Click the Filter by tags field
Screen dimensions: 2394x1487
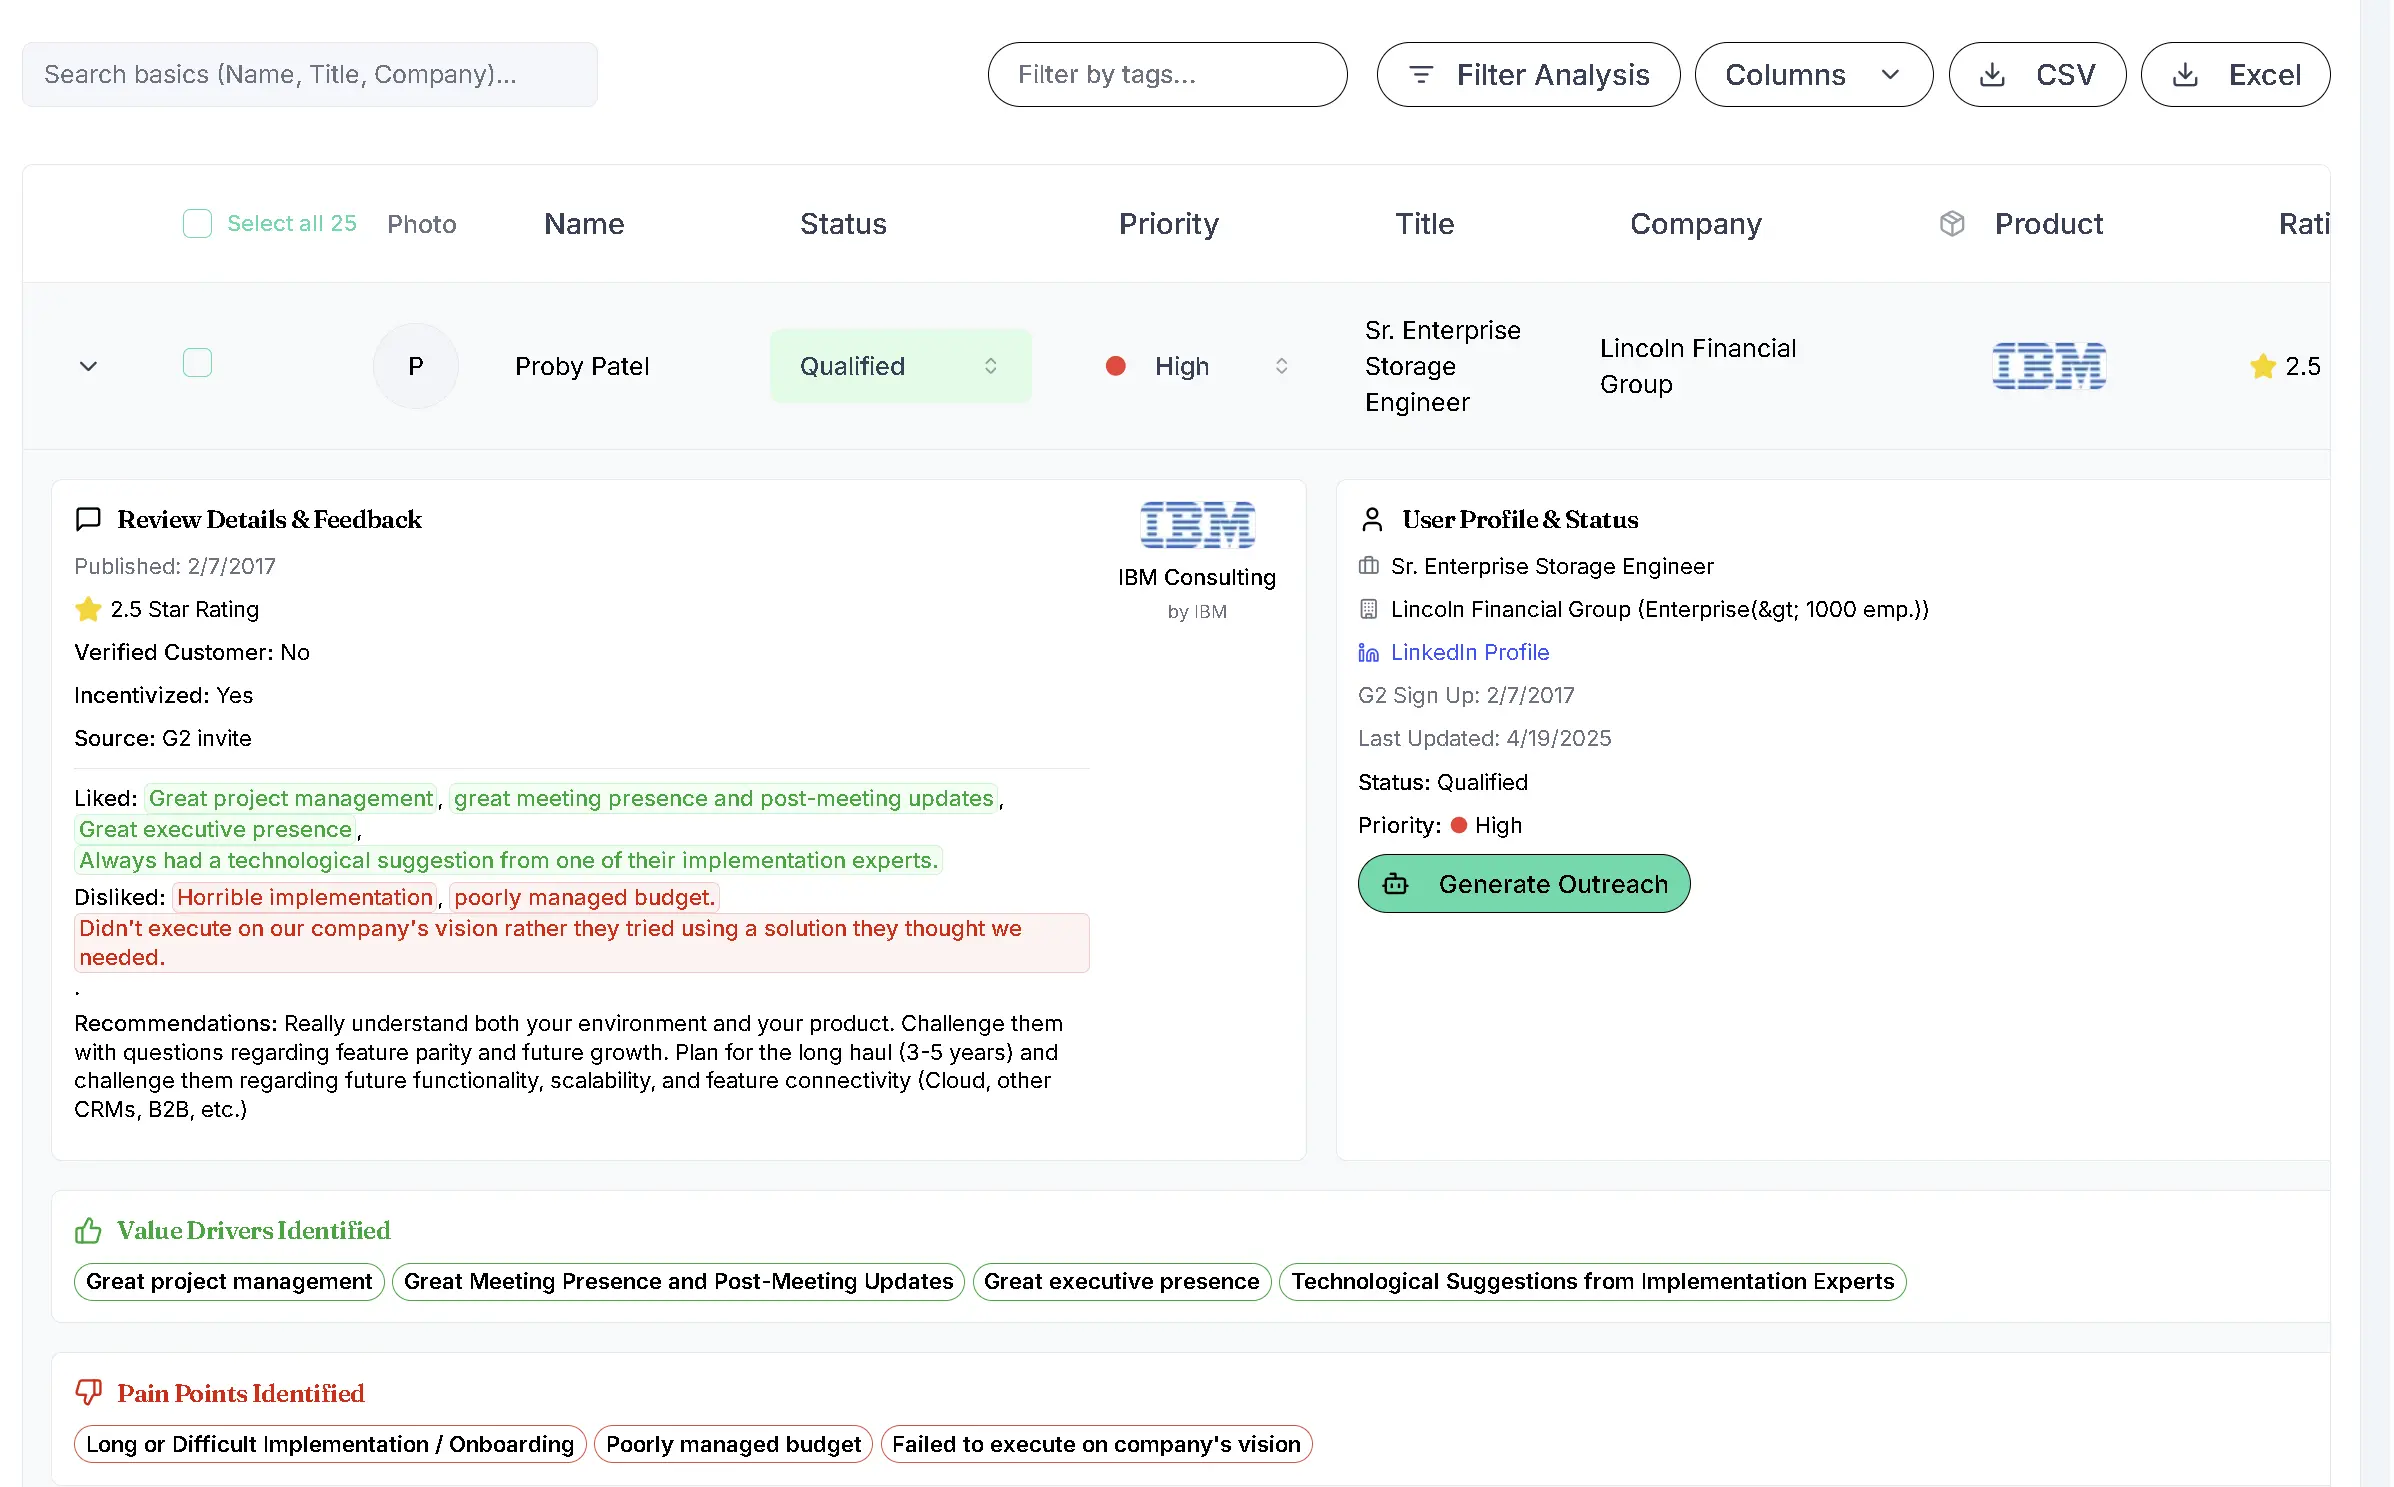point(1166,75)
